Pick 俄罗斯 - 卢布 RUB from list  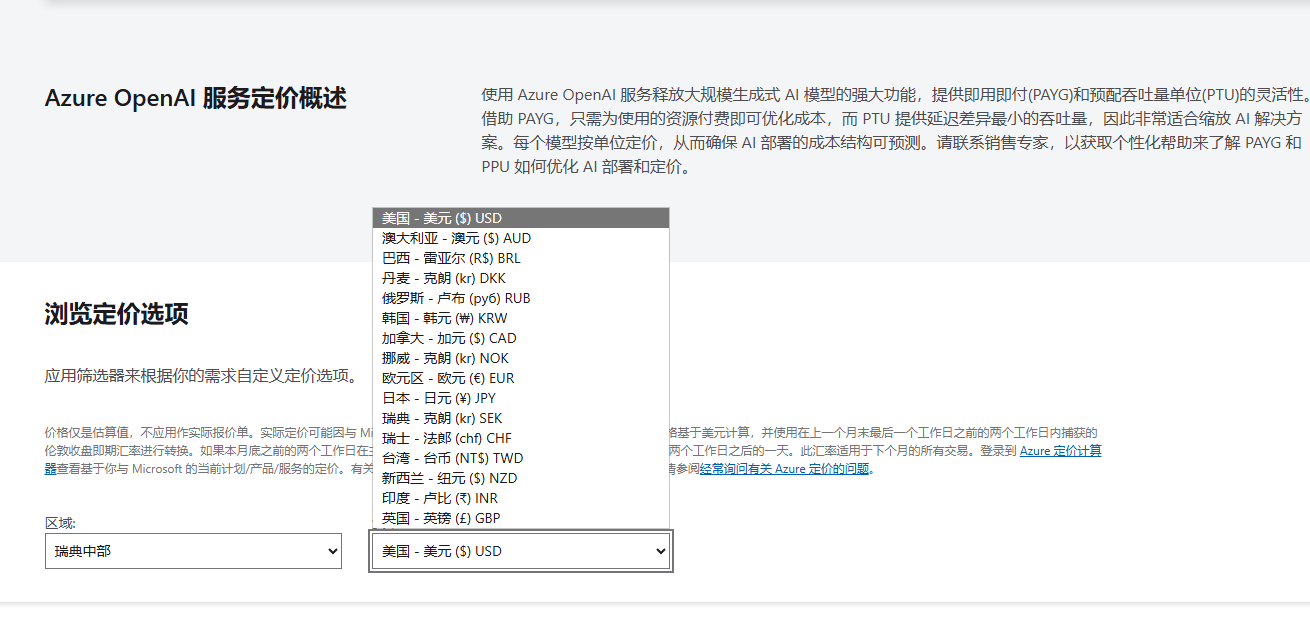point(520,298)
